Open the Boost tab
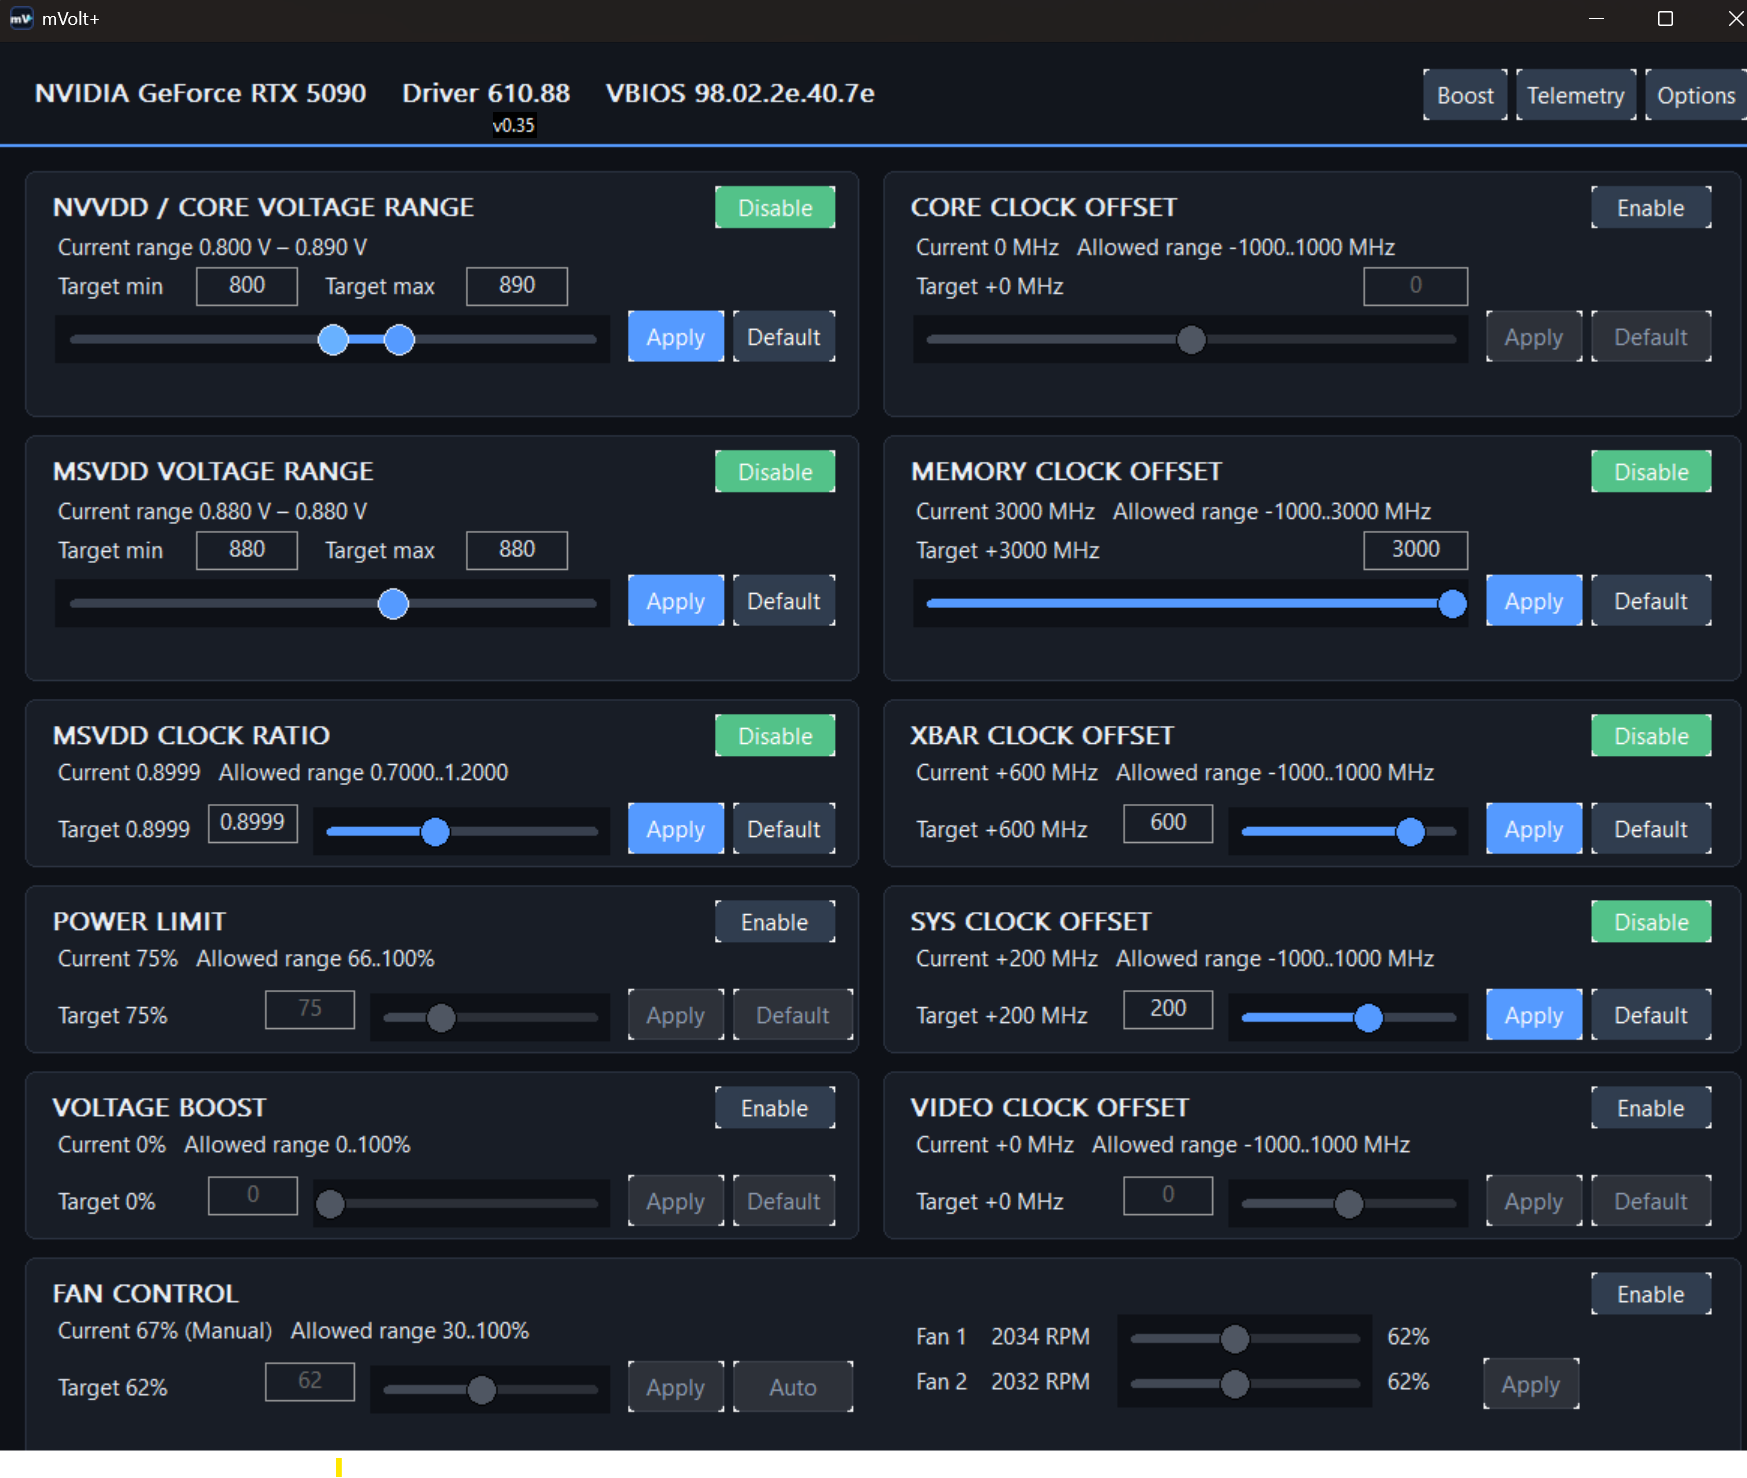 [x=1465, y=95]
